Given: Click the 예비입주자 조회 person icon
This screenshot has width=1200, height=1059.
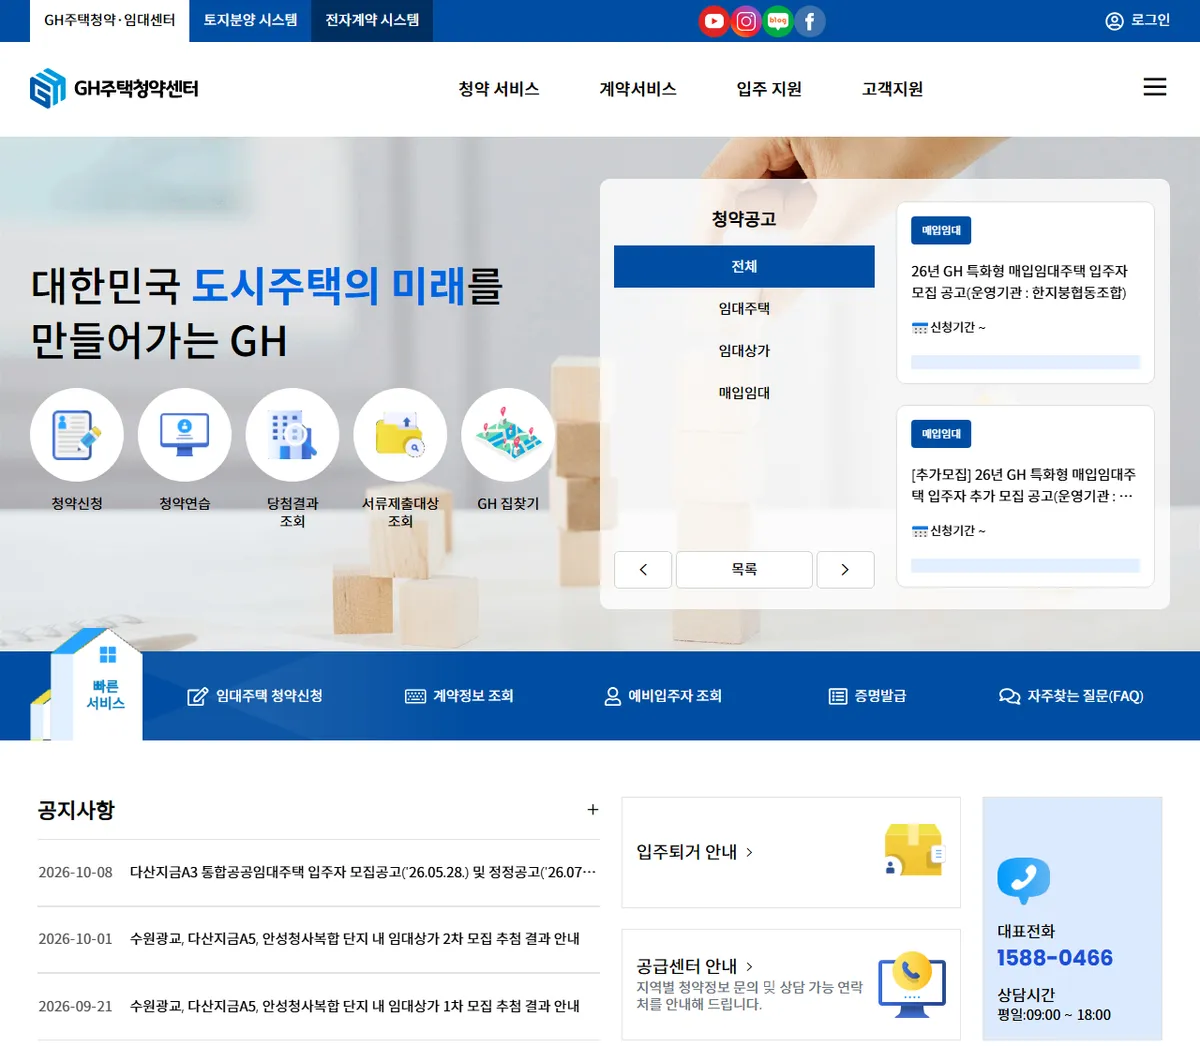Looking at the screenshot, I should (x=613, y=696).
